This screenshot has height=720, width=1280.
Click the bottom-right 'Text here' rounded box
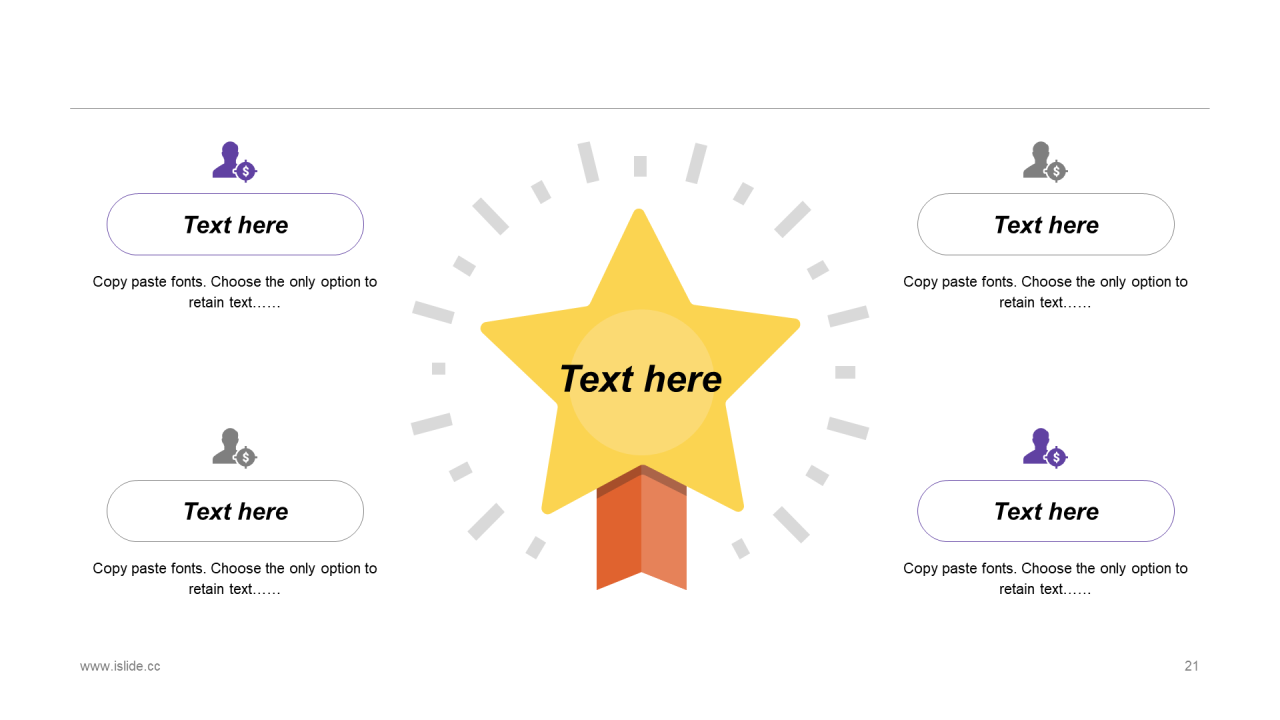coord(1045,511)
